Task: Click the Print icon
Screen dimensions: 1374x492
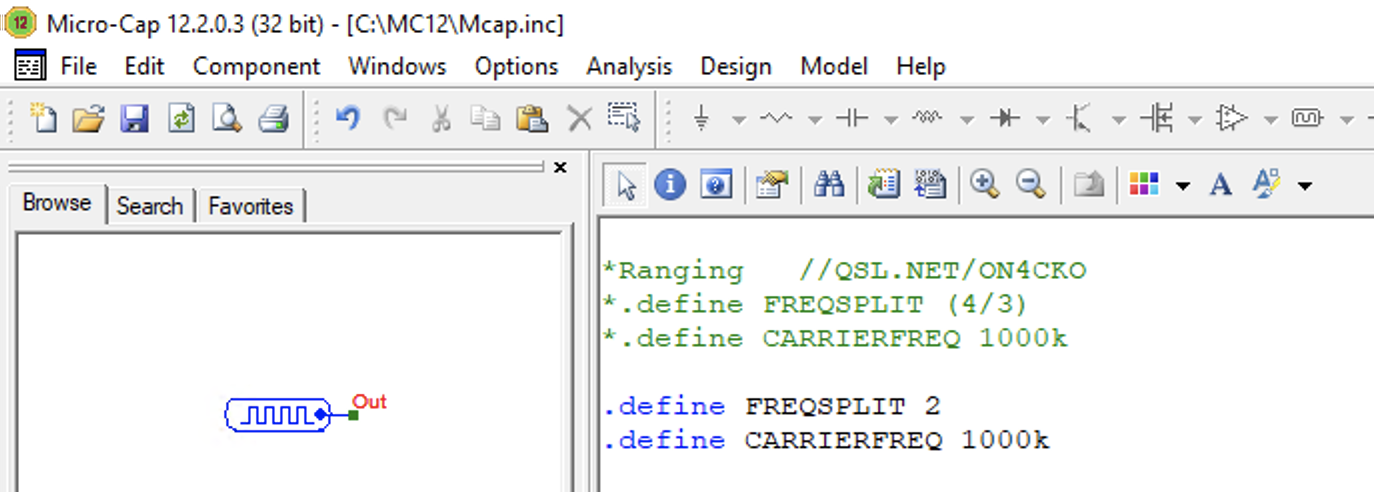Action: (274, 119)
